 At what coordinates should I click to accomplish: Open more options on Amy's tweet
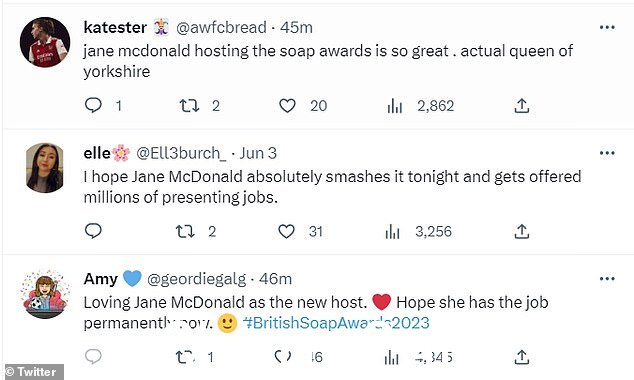607,279
